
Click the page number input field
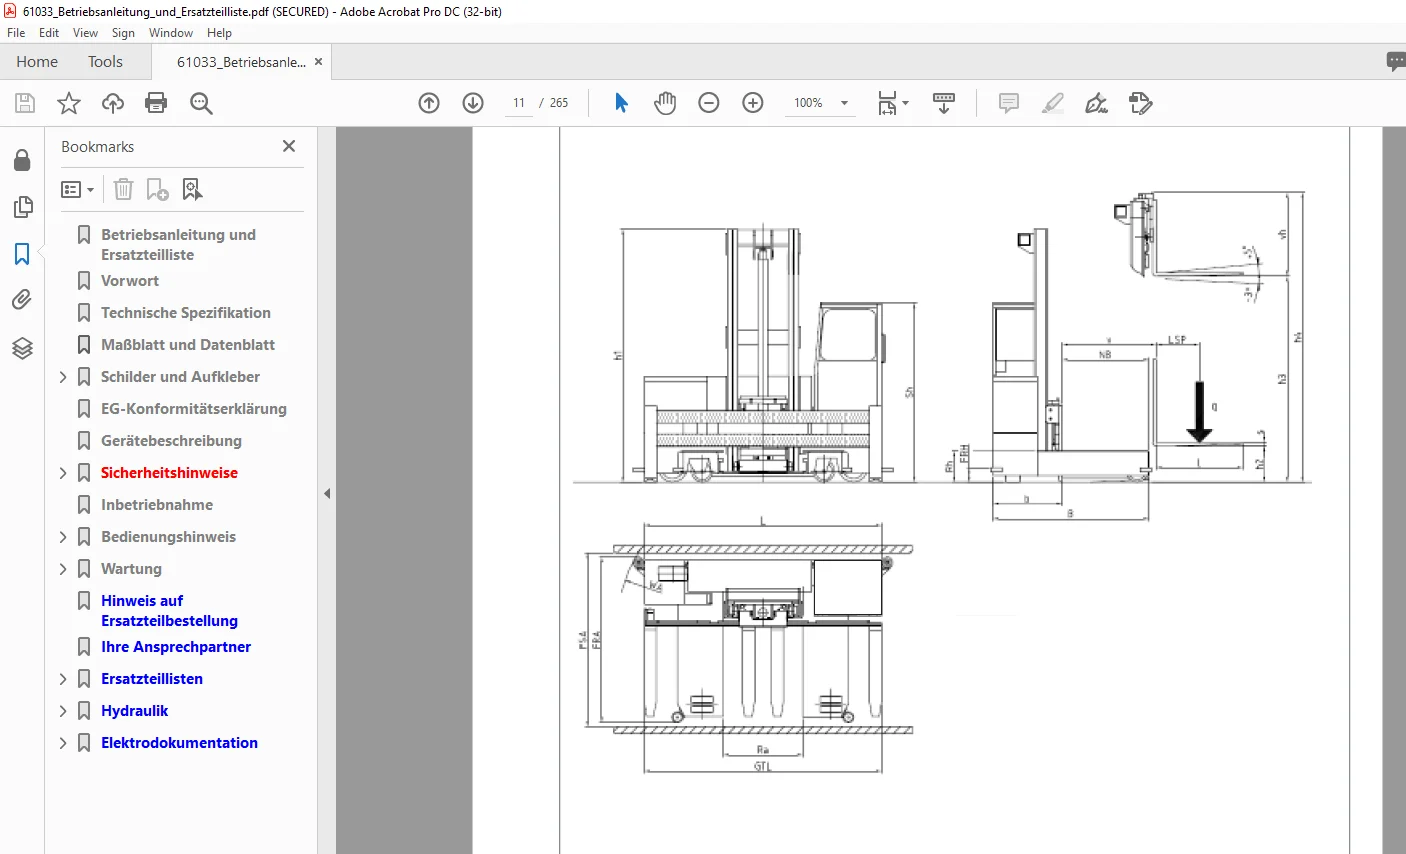tap(519, 103)
